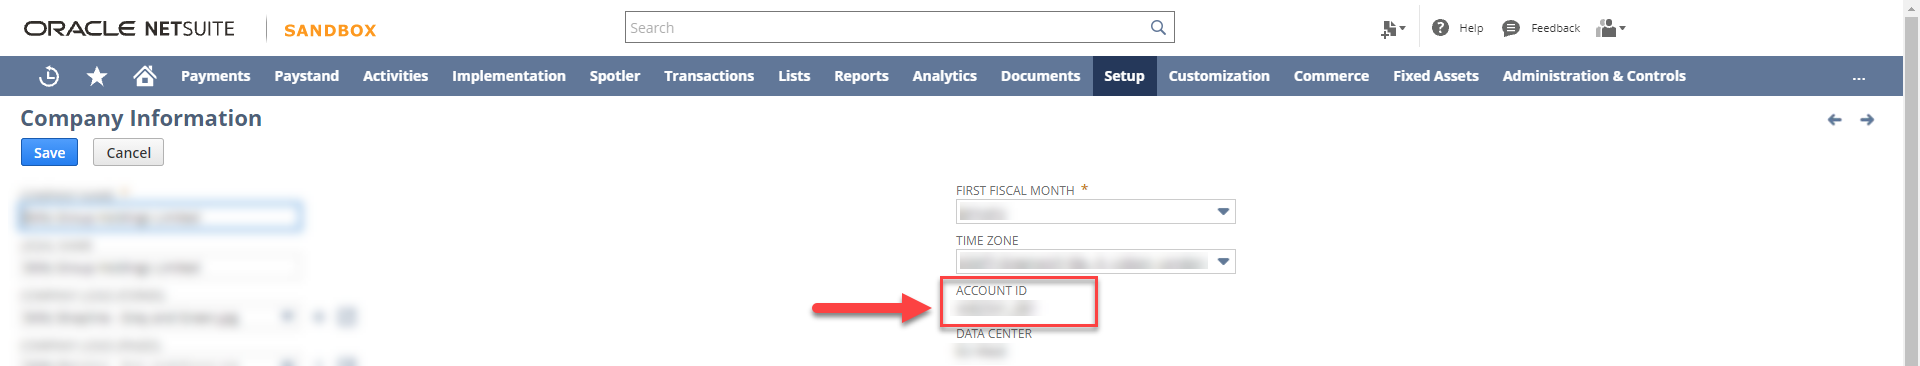Open the Paystand menu
This screenshot has height=366, width=1920.
point(307,76)
